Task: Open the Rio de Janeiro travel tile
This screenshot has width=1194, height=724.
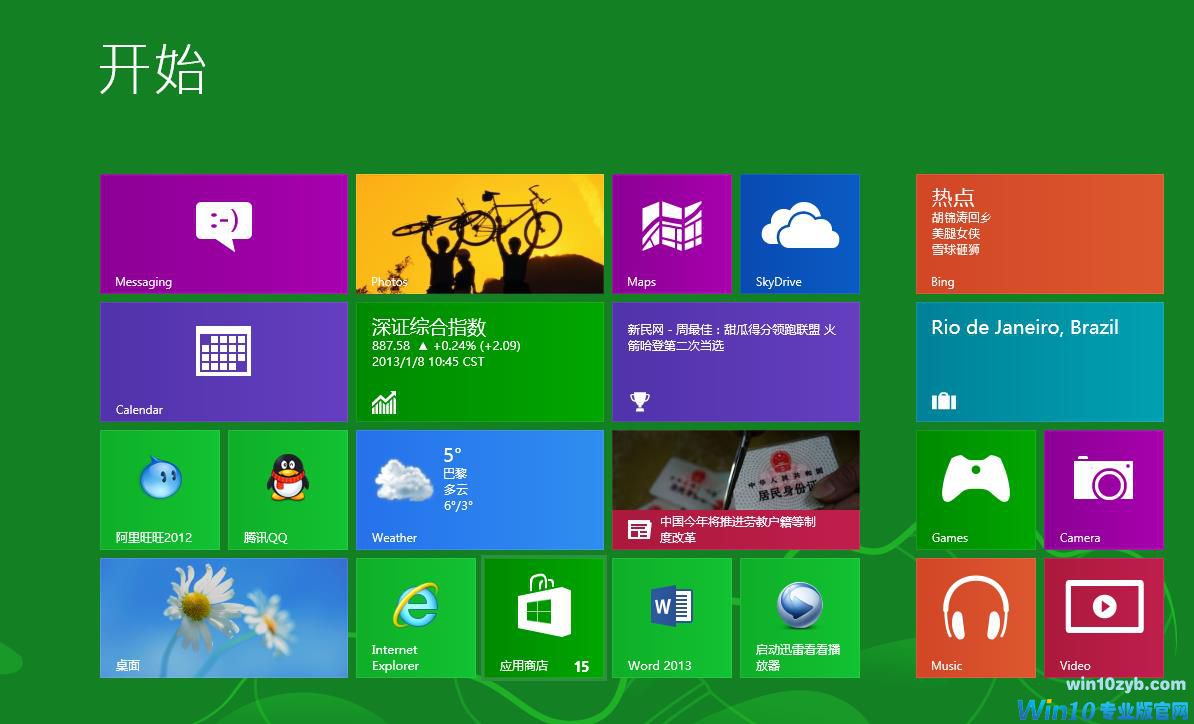Action: pyautogui.click(x=1039, y=361)
